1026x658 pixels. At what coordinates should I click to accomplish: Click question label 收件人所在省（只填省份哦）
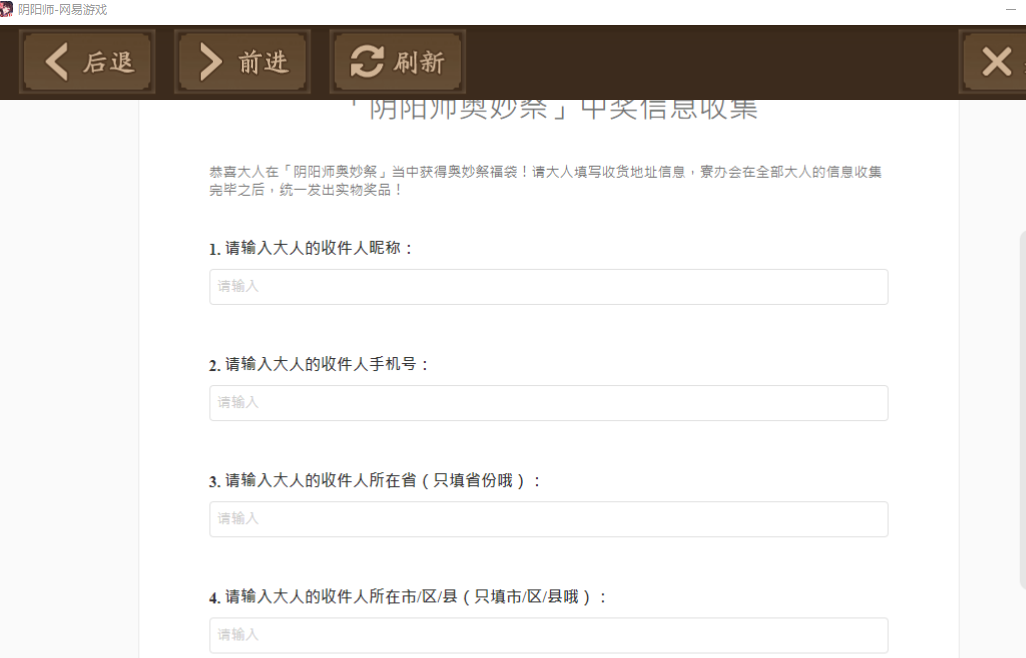(376, 481)
